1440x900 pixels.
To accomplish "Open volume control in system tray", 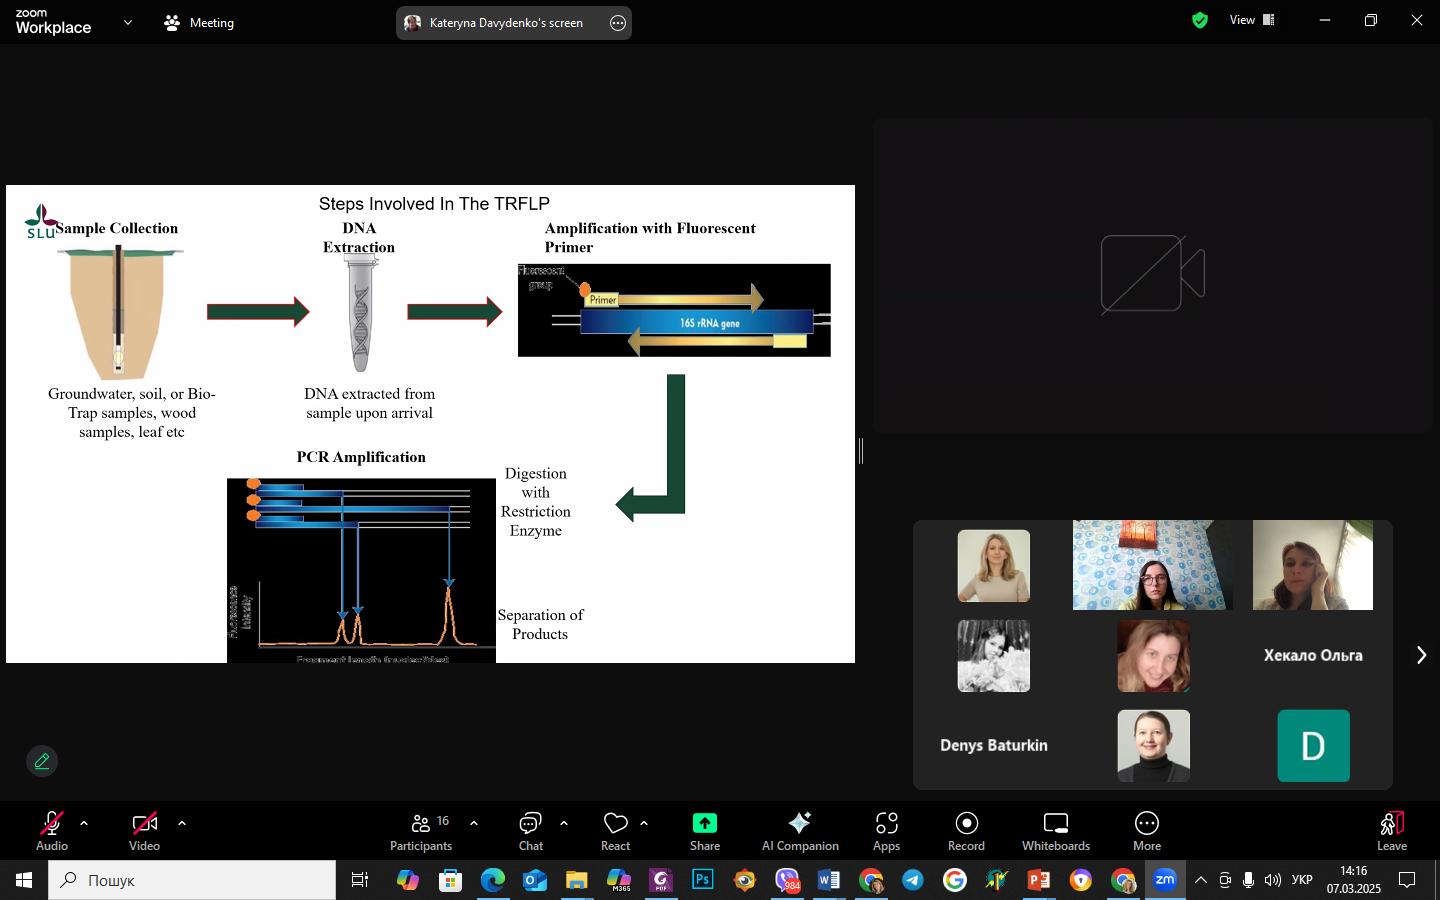I will pos(1272,880).
